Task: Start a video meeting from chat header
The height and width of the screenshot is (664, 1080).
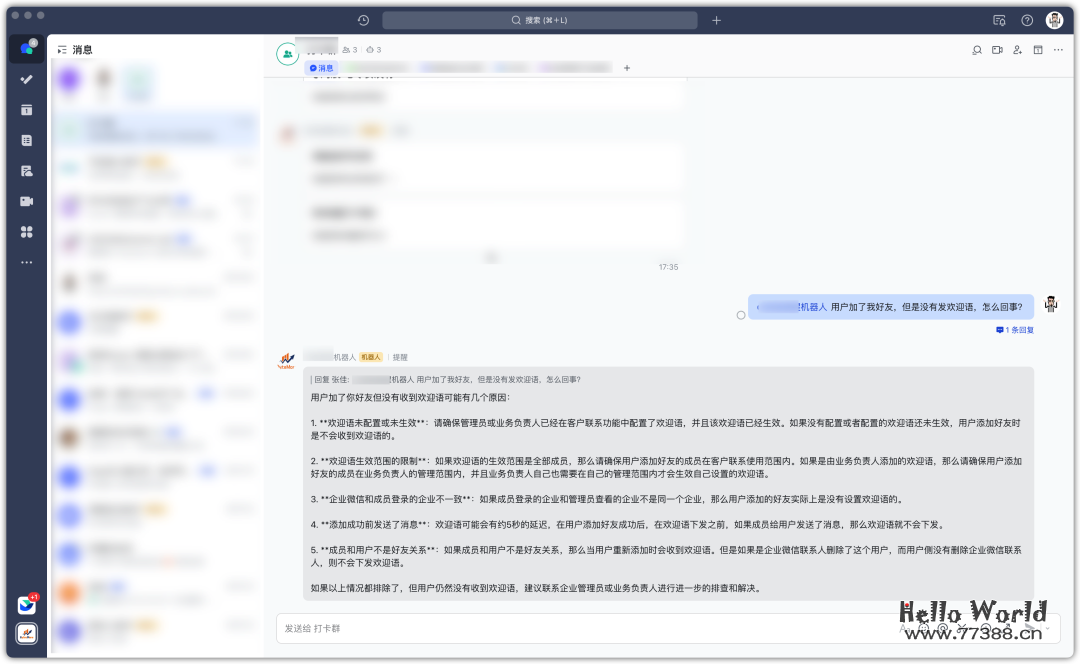Action: [997, 50]
